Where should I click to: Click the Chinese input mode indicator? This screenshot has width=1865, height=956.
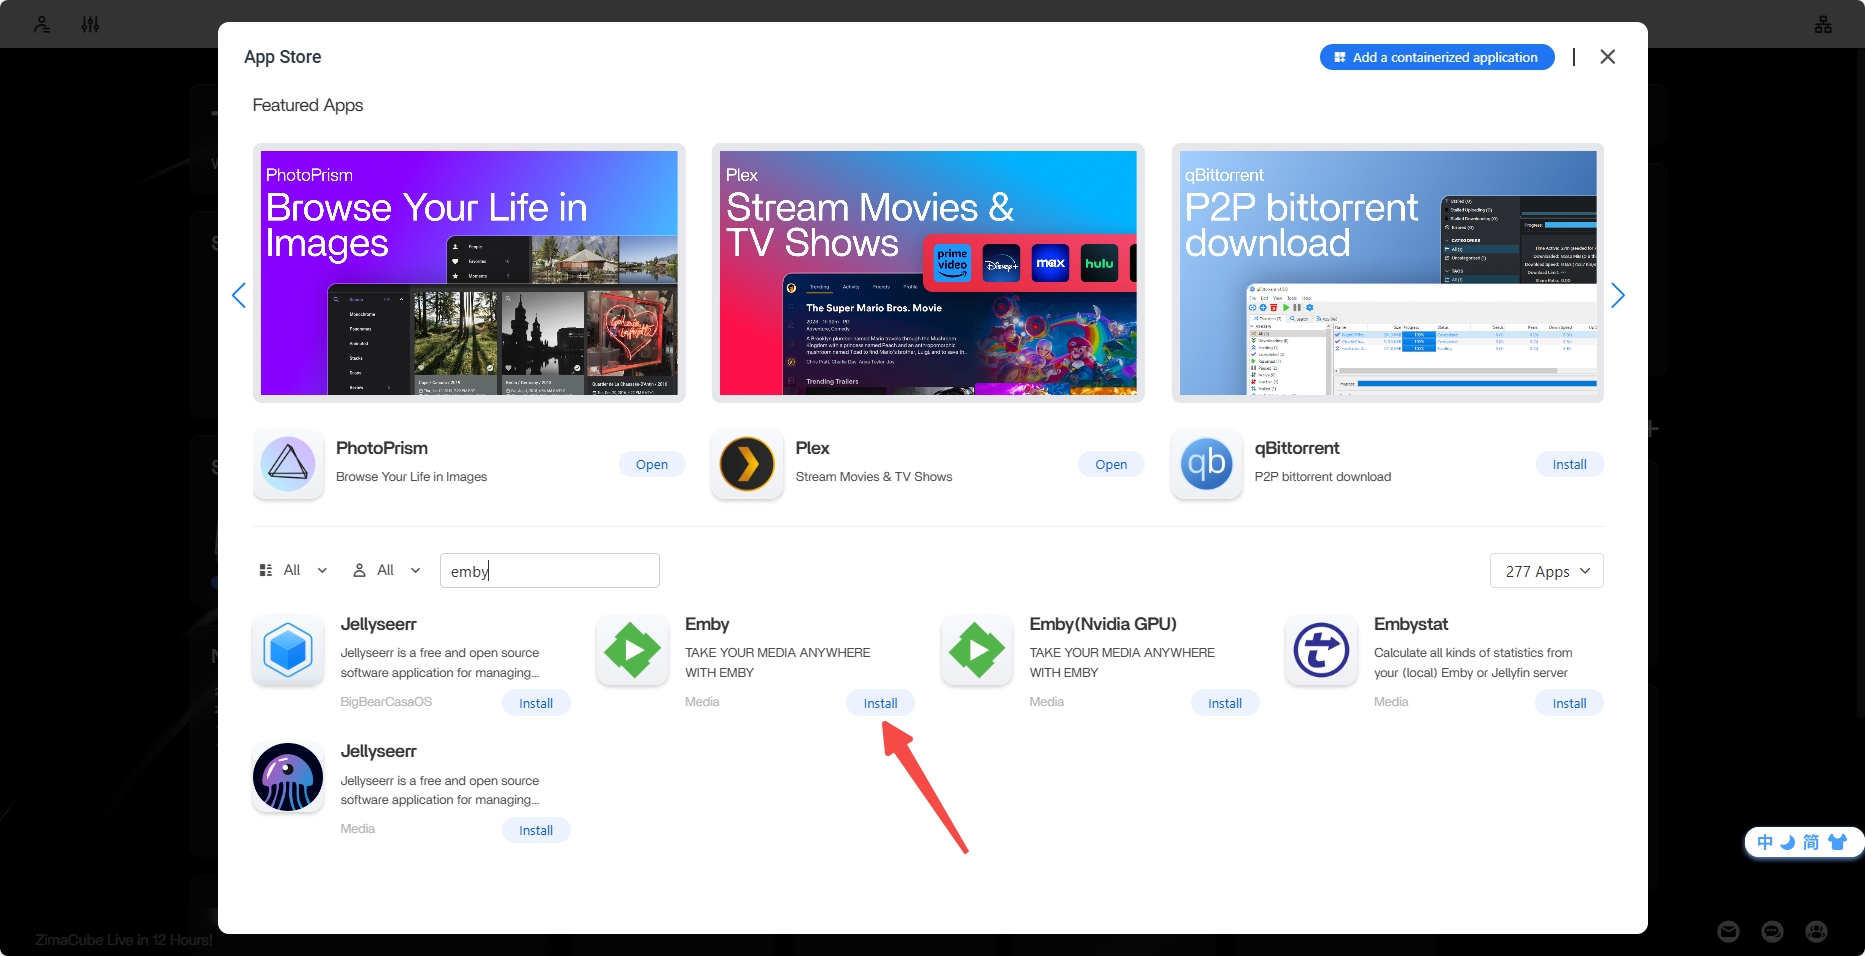pos(1765,842)
